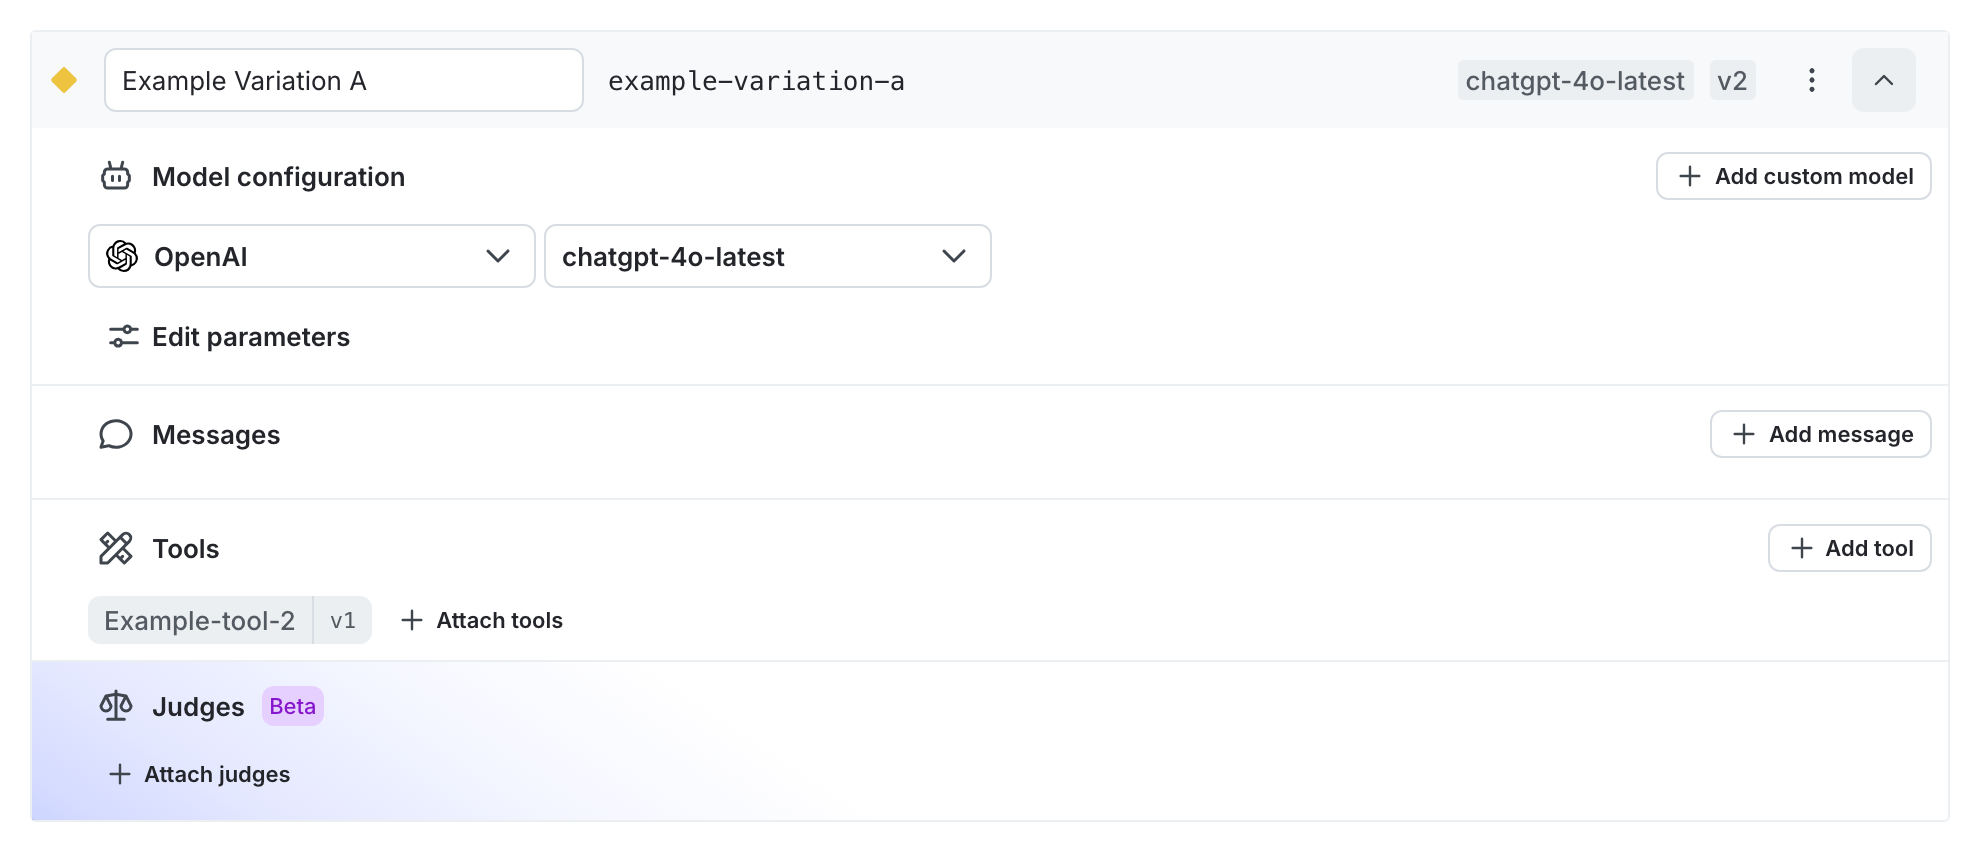Click the OpenAI logo icon
This screenshot has width=1980, height=868.
coord(122,257)
